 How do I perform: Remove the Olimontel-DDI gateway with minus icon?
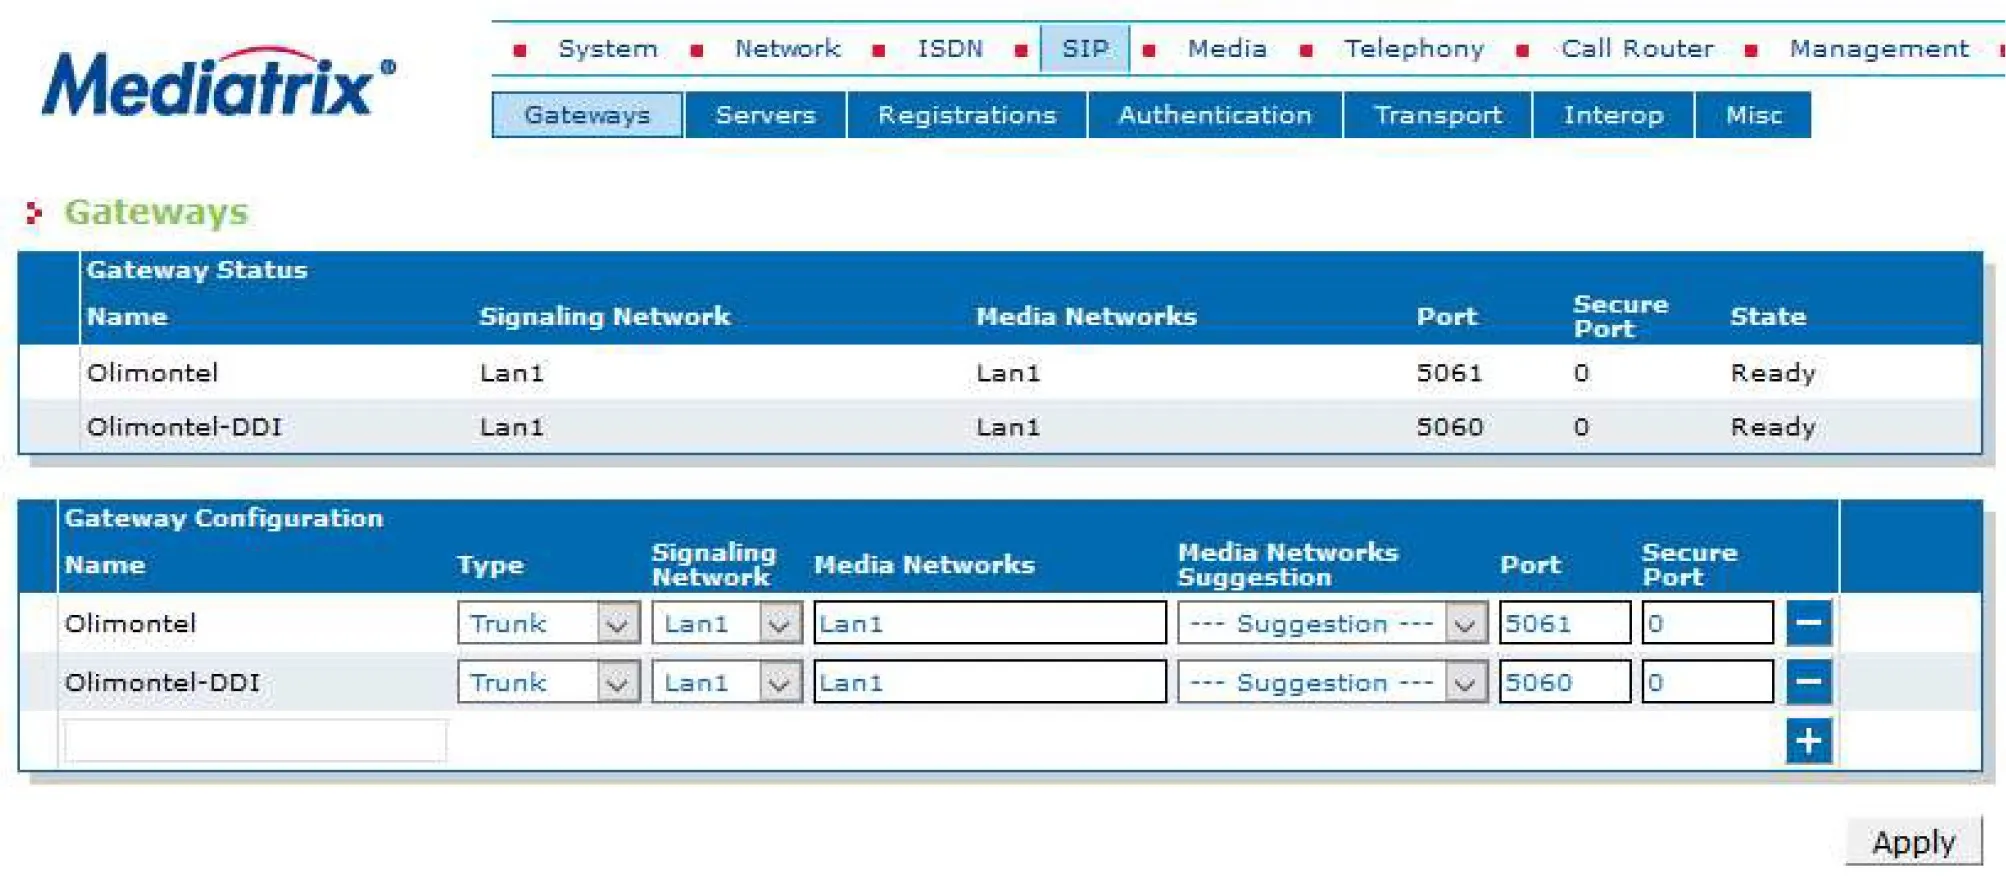(1808, 682)
